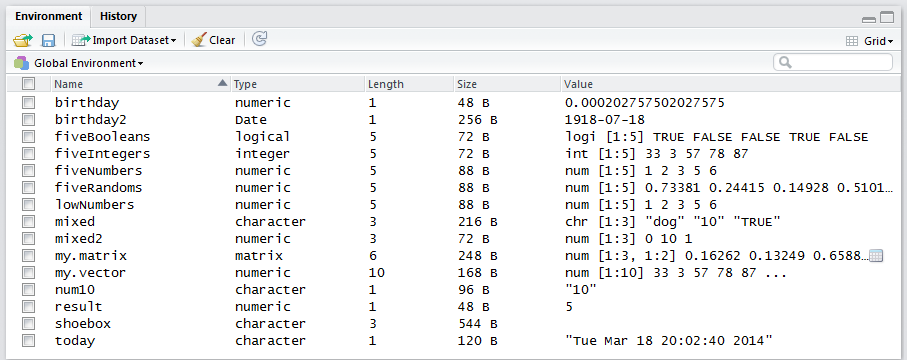The image size is (907, 360).
Task: Click the Type "Date" cell
Action: tap(251, 120)
